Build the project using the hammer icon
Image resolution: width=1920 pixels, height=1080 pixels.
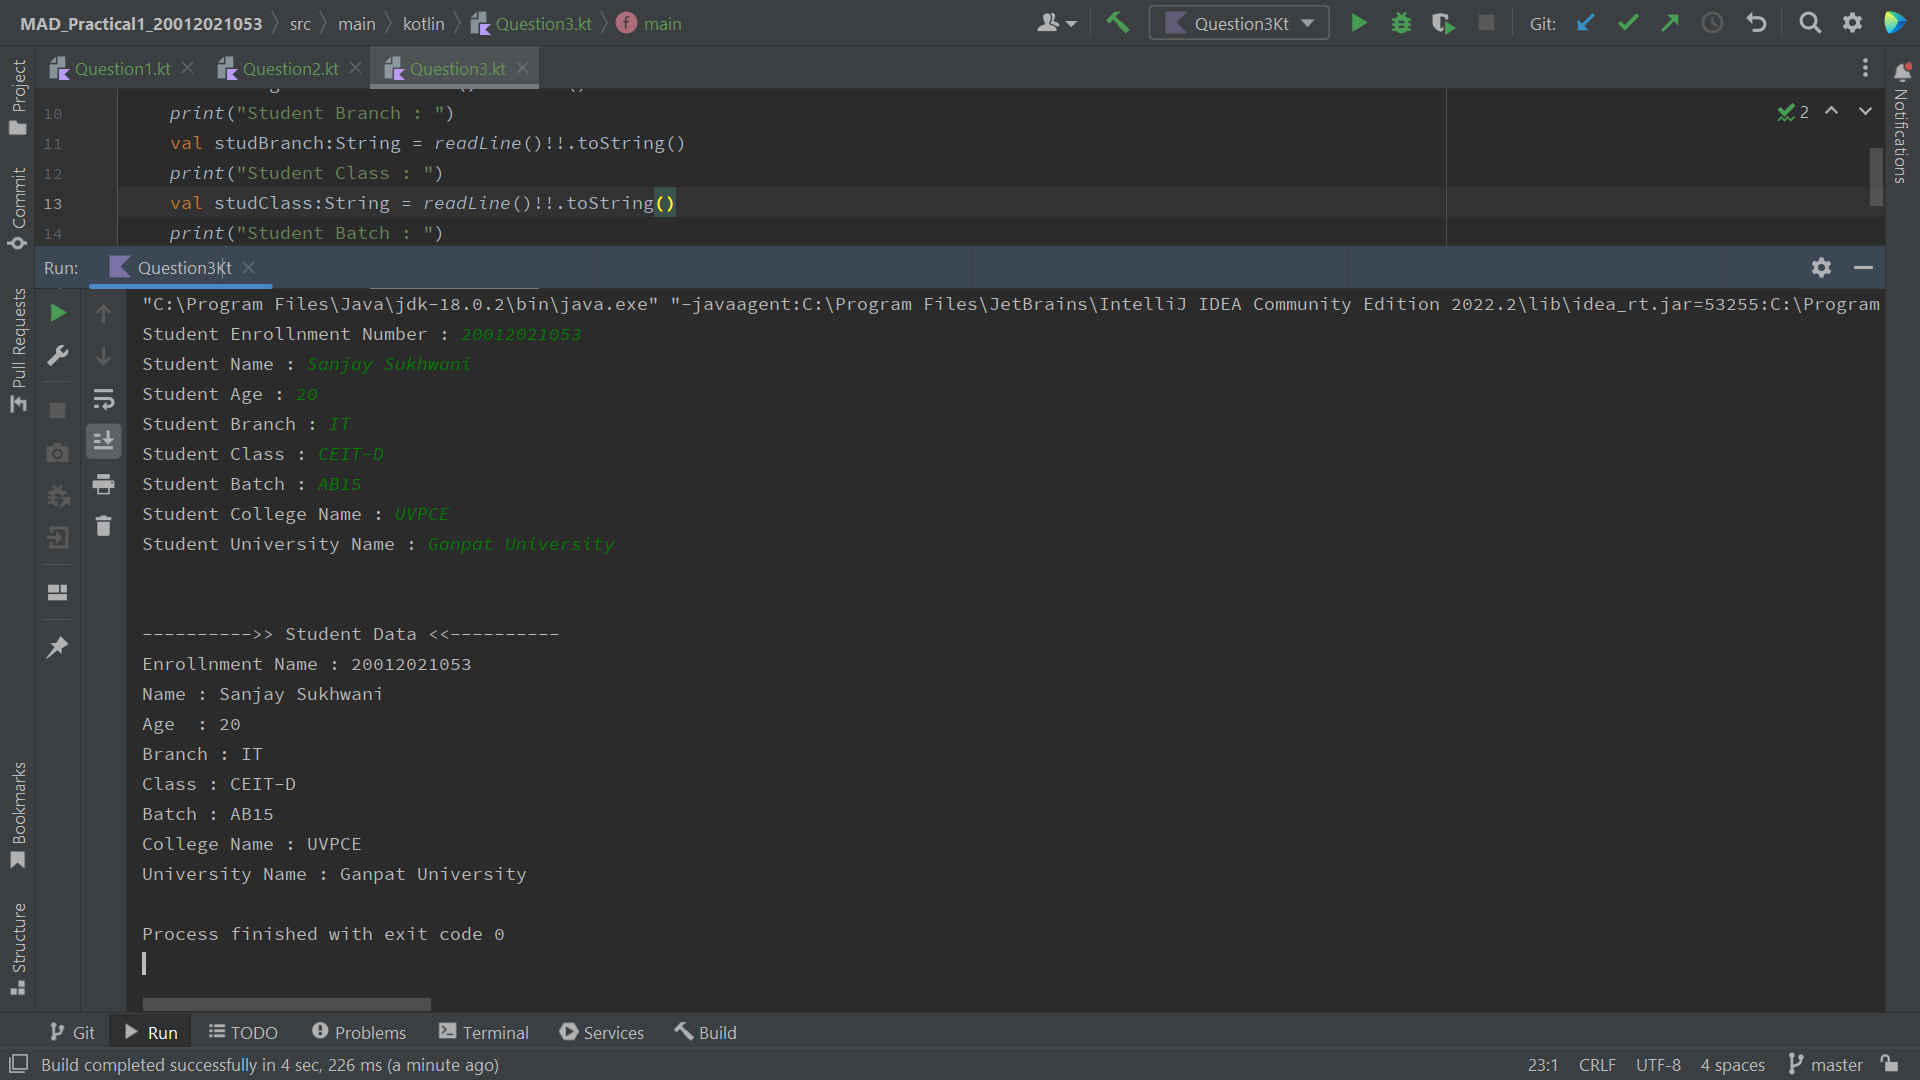1117,22
